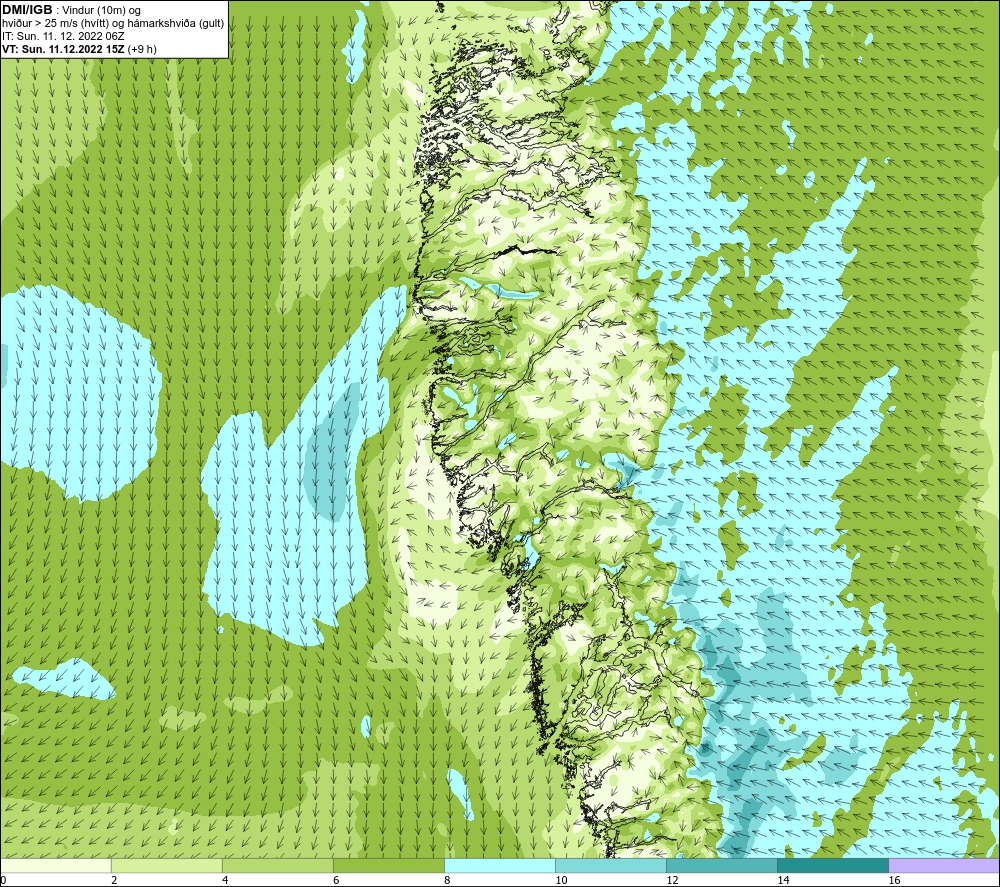Click the 2–4 m/s light green legend swatch
Screen dimensions: 1000x887
click(x=166, y=865)
